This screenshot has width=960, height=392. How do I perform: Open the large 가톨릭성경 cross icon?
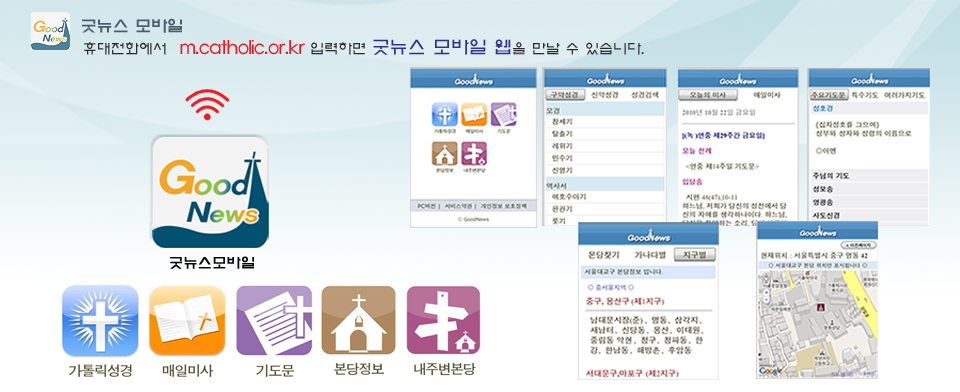[x=100, y=321]
